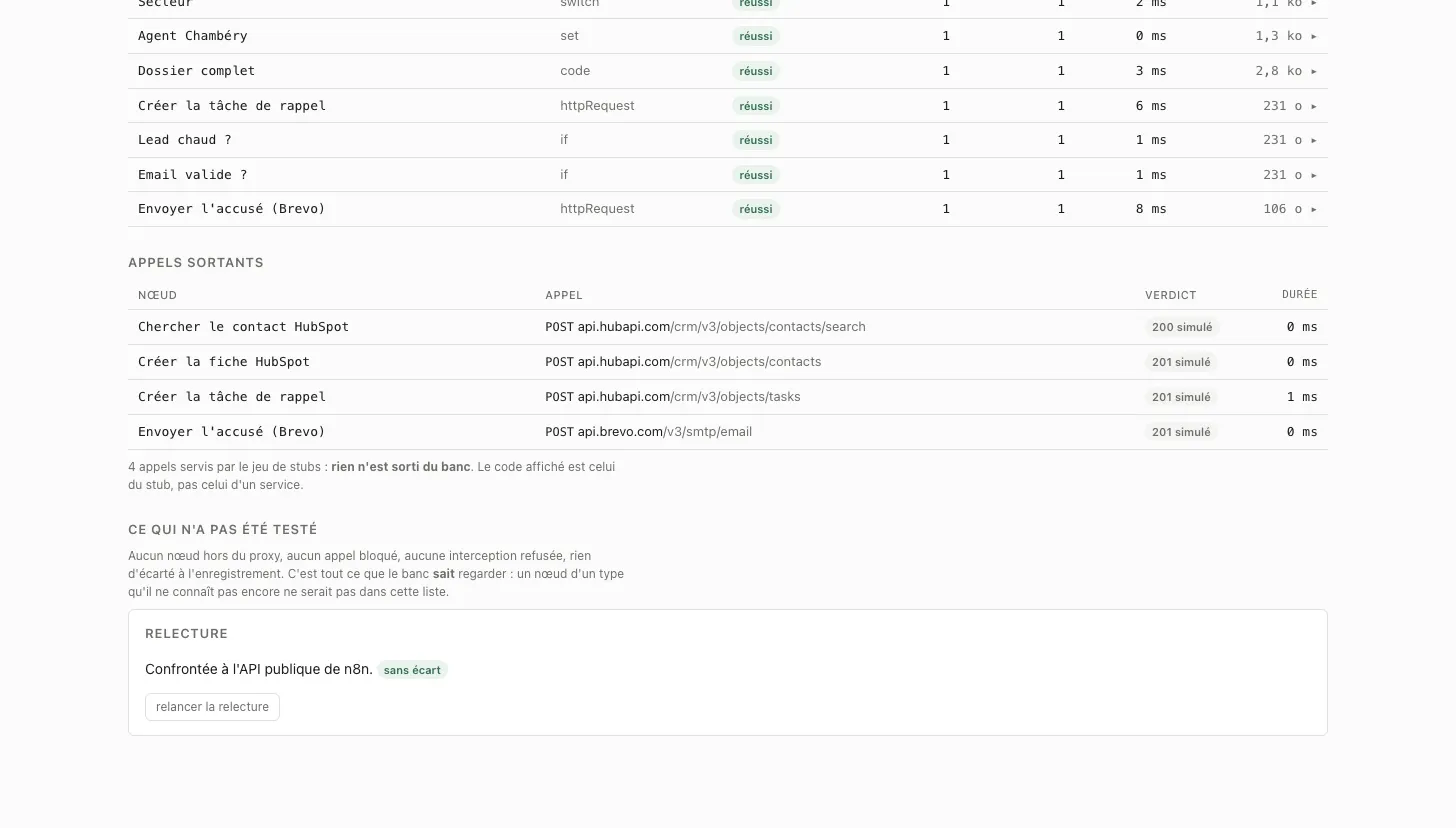Select the 'sans écart' badge
Screen dimensions: 1456x828
click(412, 670)
